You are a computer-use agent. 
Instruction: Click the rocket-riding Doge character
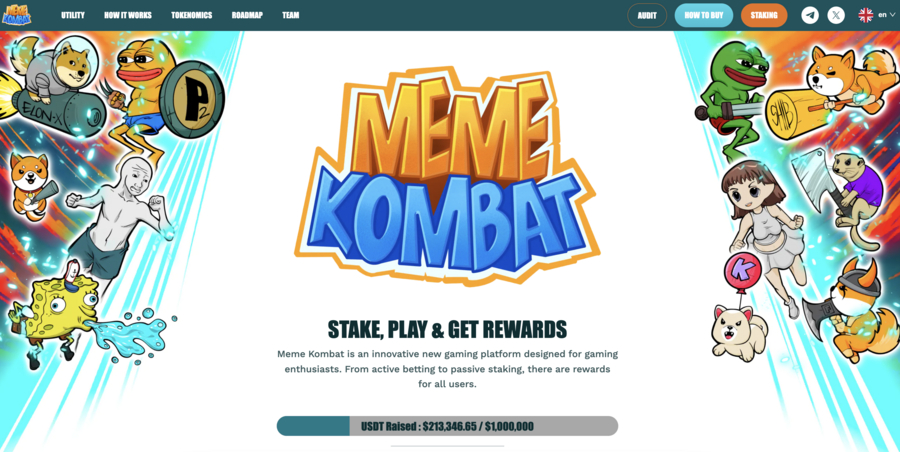(x=55, y=86)
